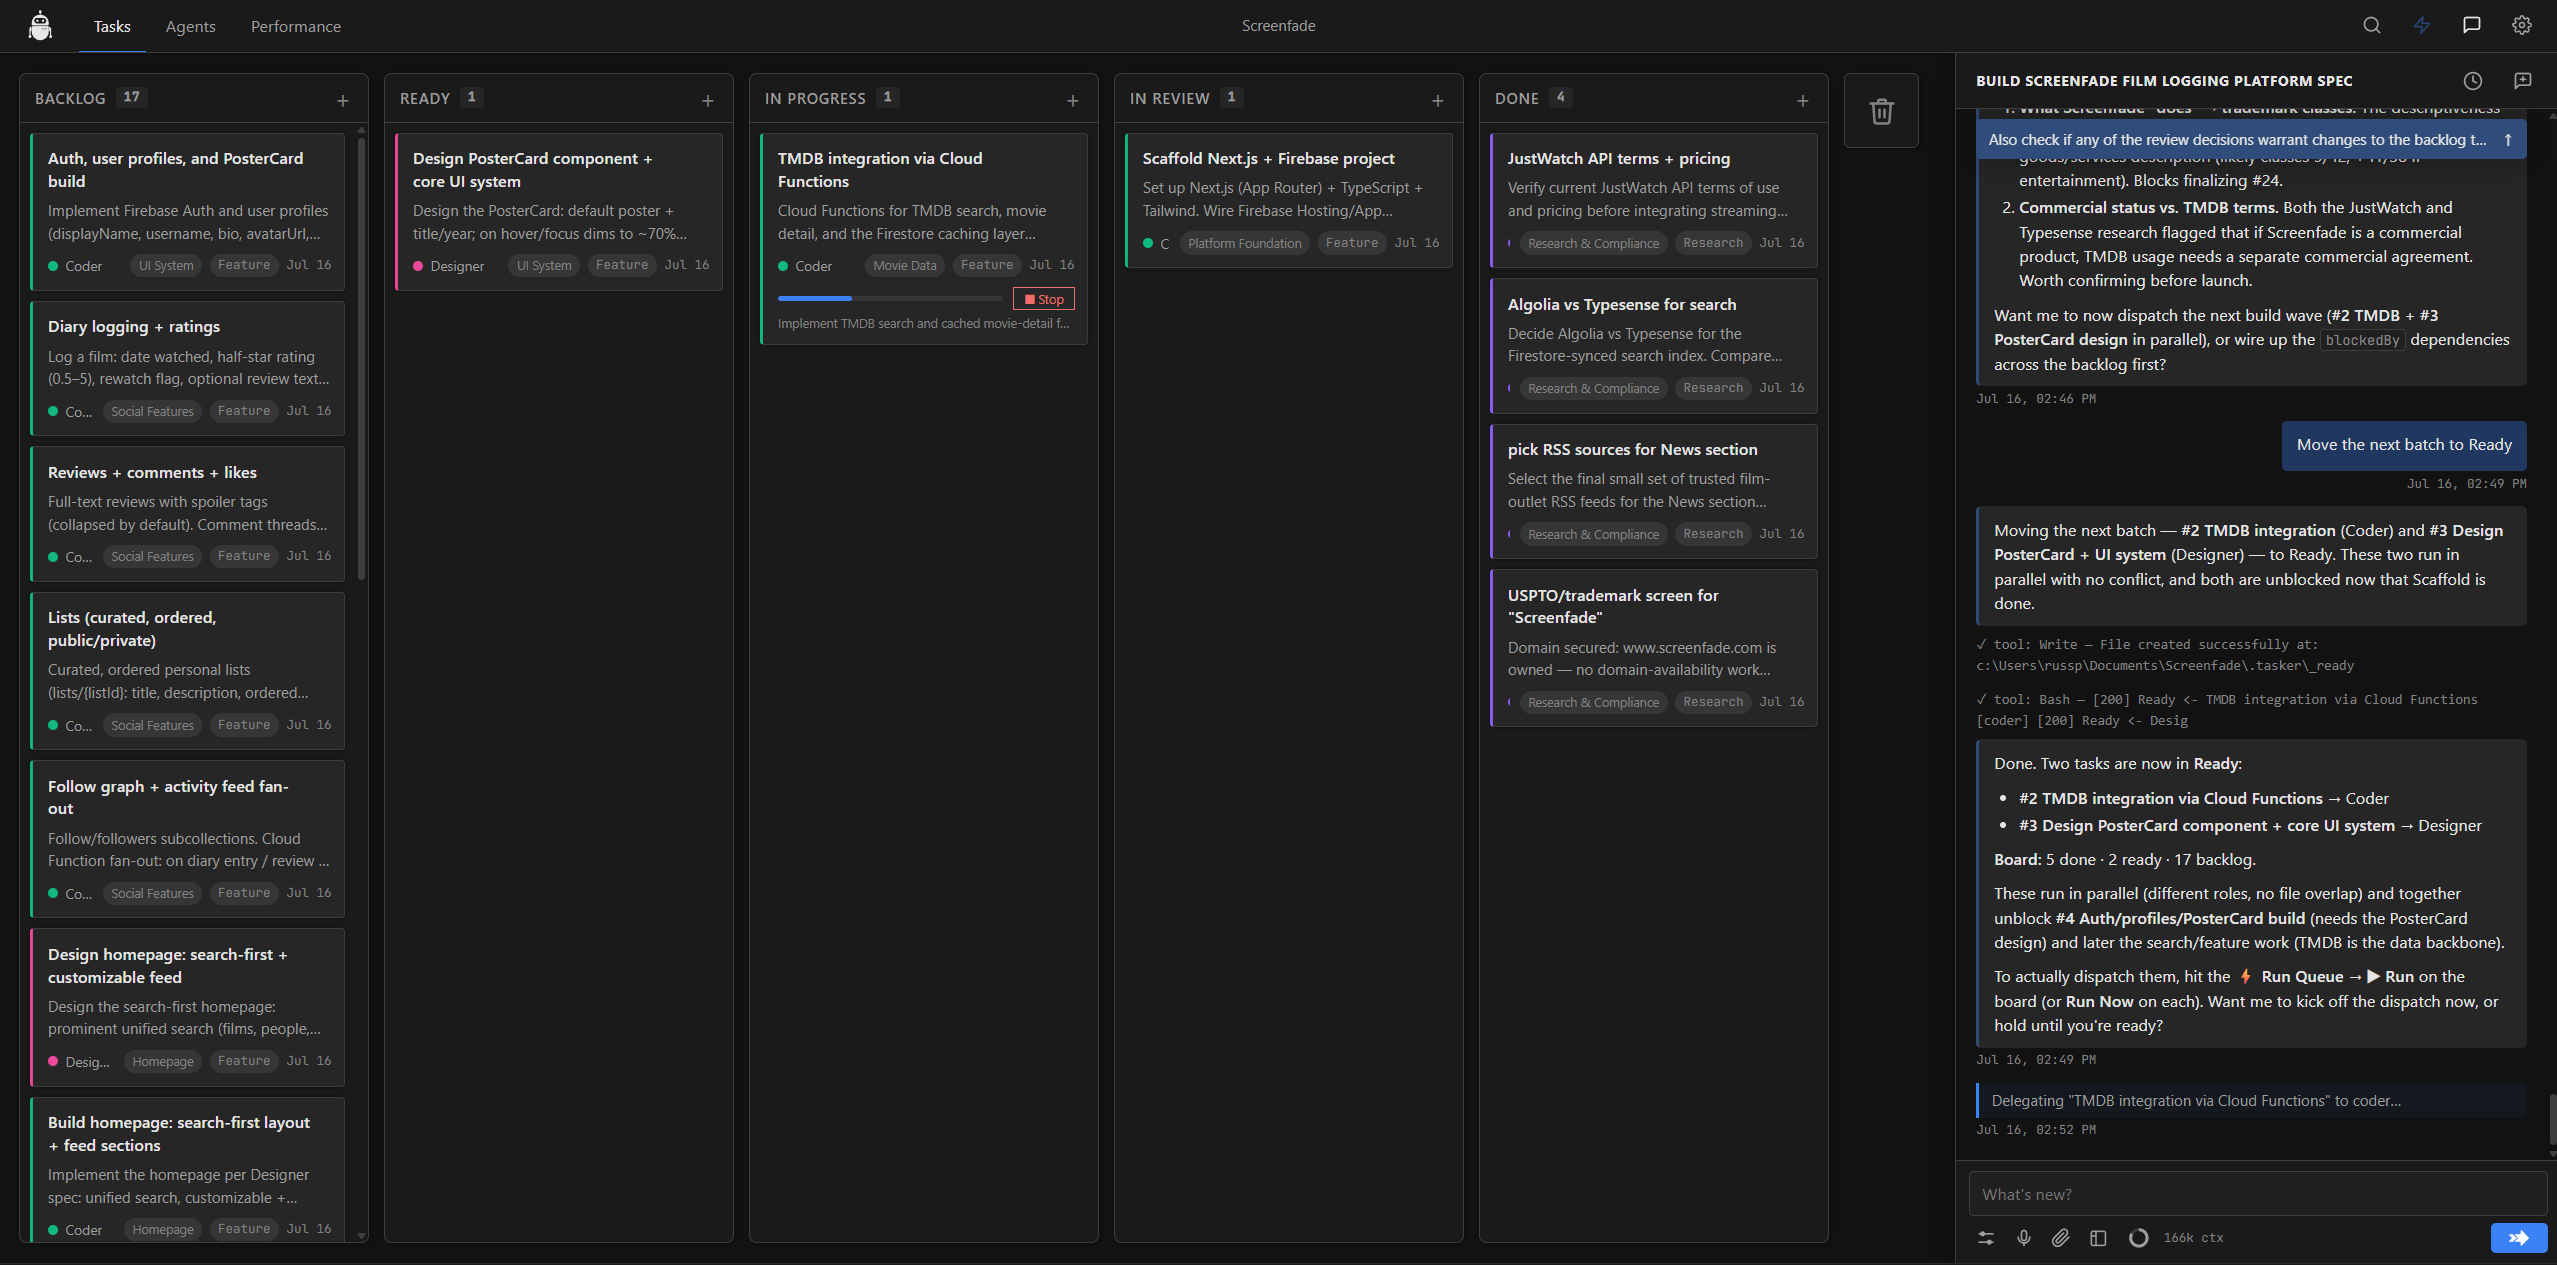
Task: Switch to the Tasks tab
Action: pyautogui.click(x=112, y=26)
